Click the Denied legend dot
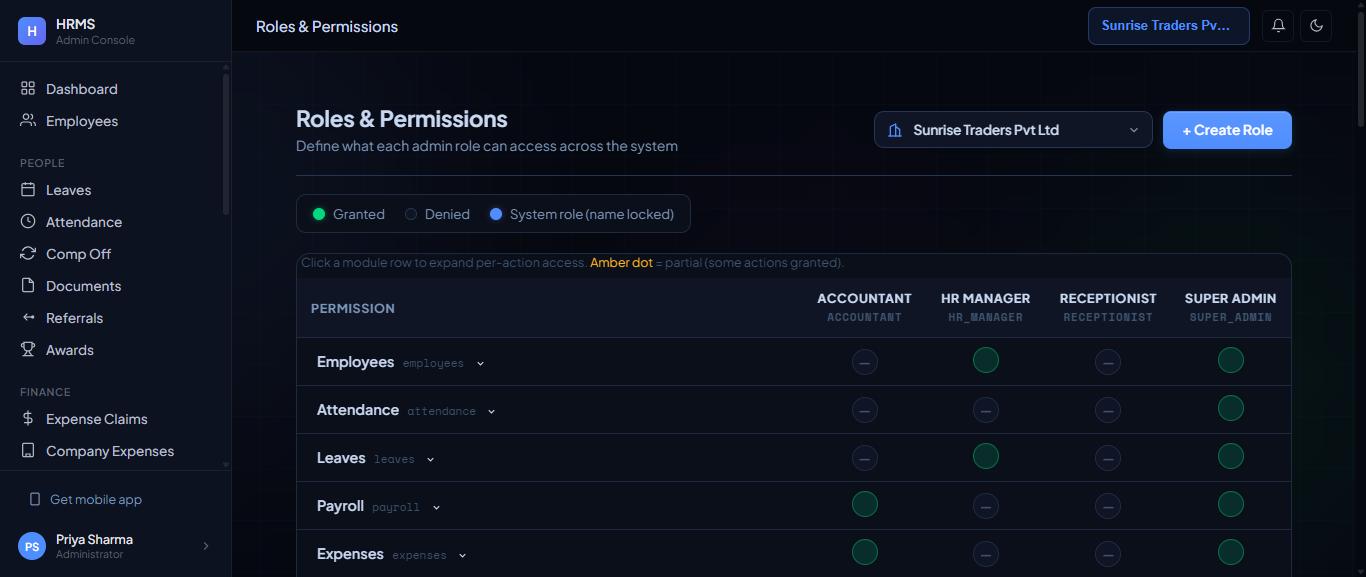The image size is (1366, 577). pyautogui.click(x=411, y=214)
